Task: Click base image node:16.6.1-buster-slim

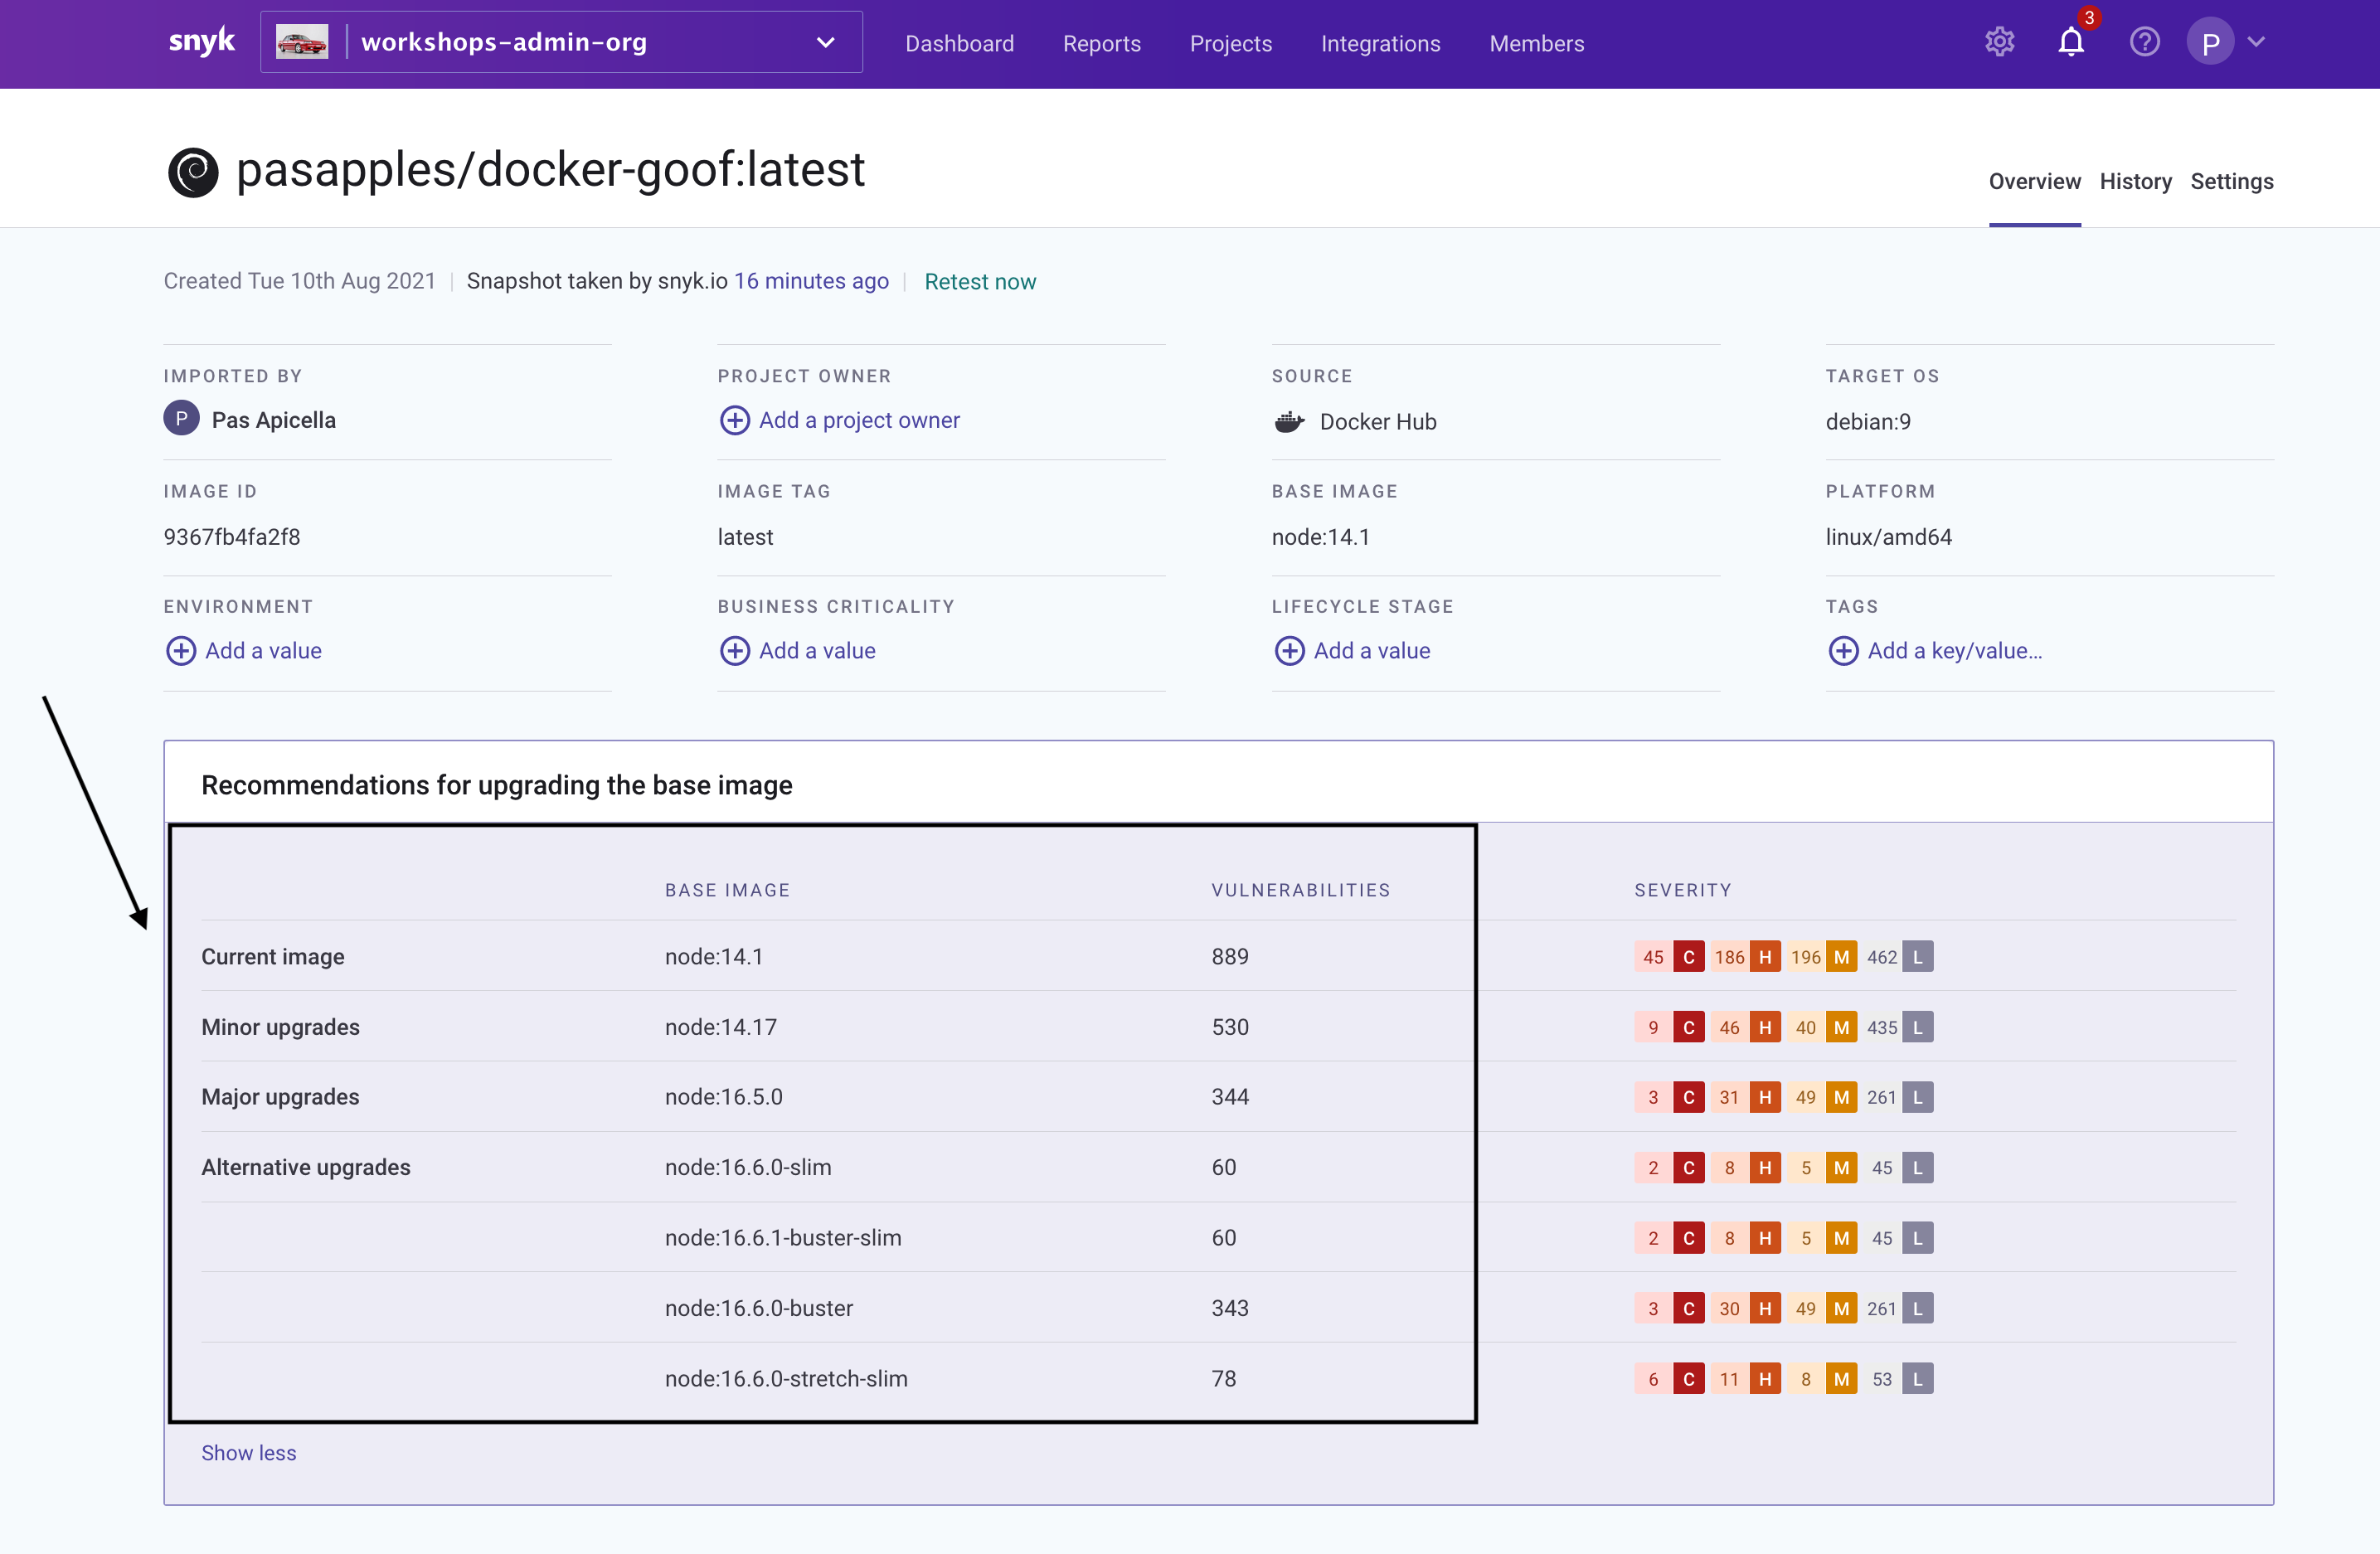Action: click(783, 1238)
